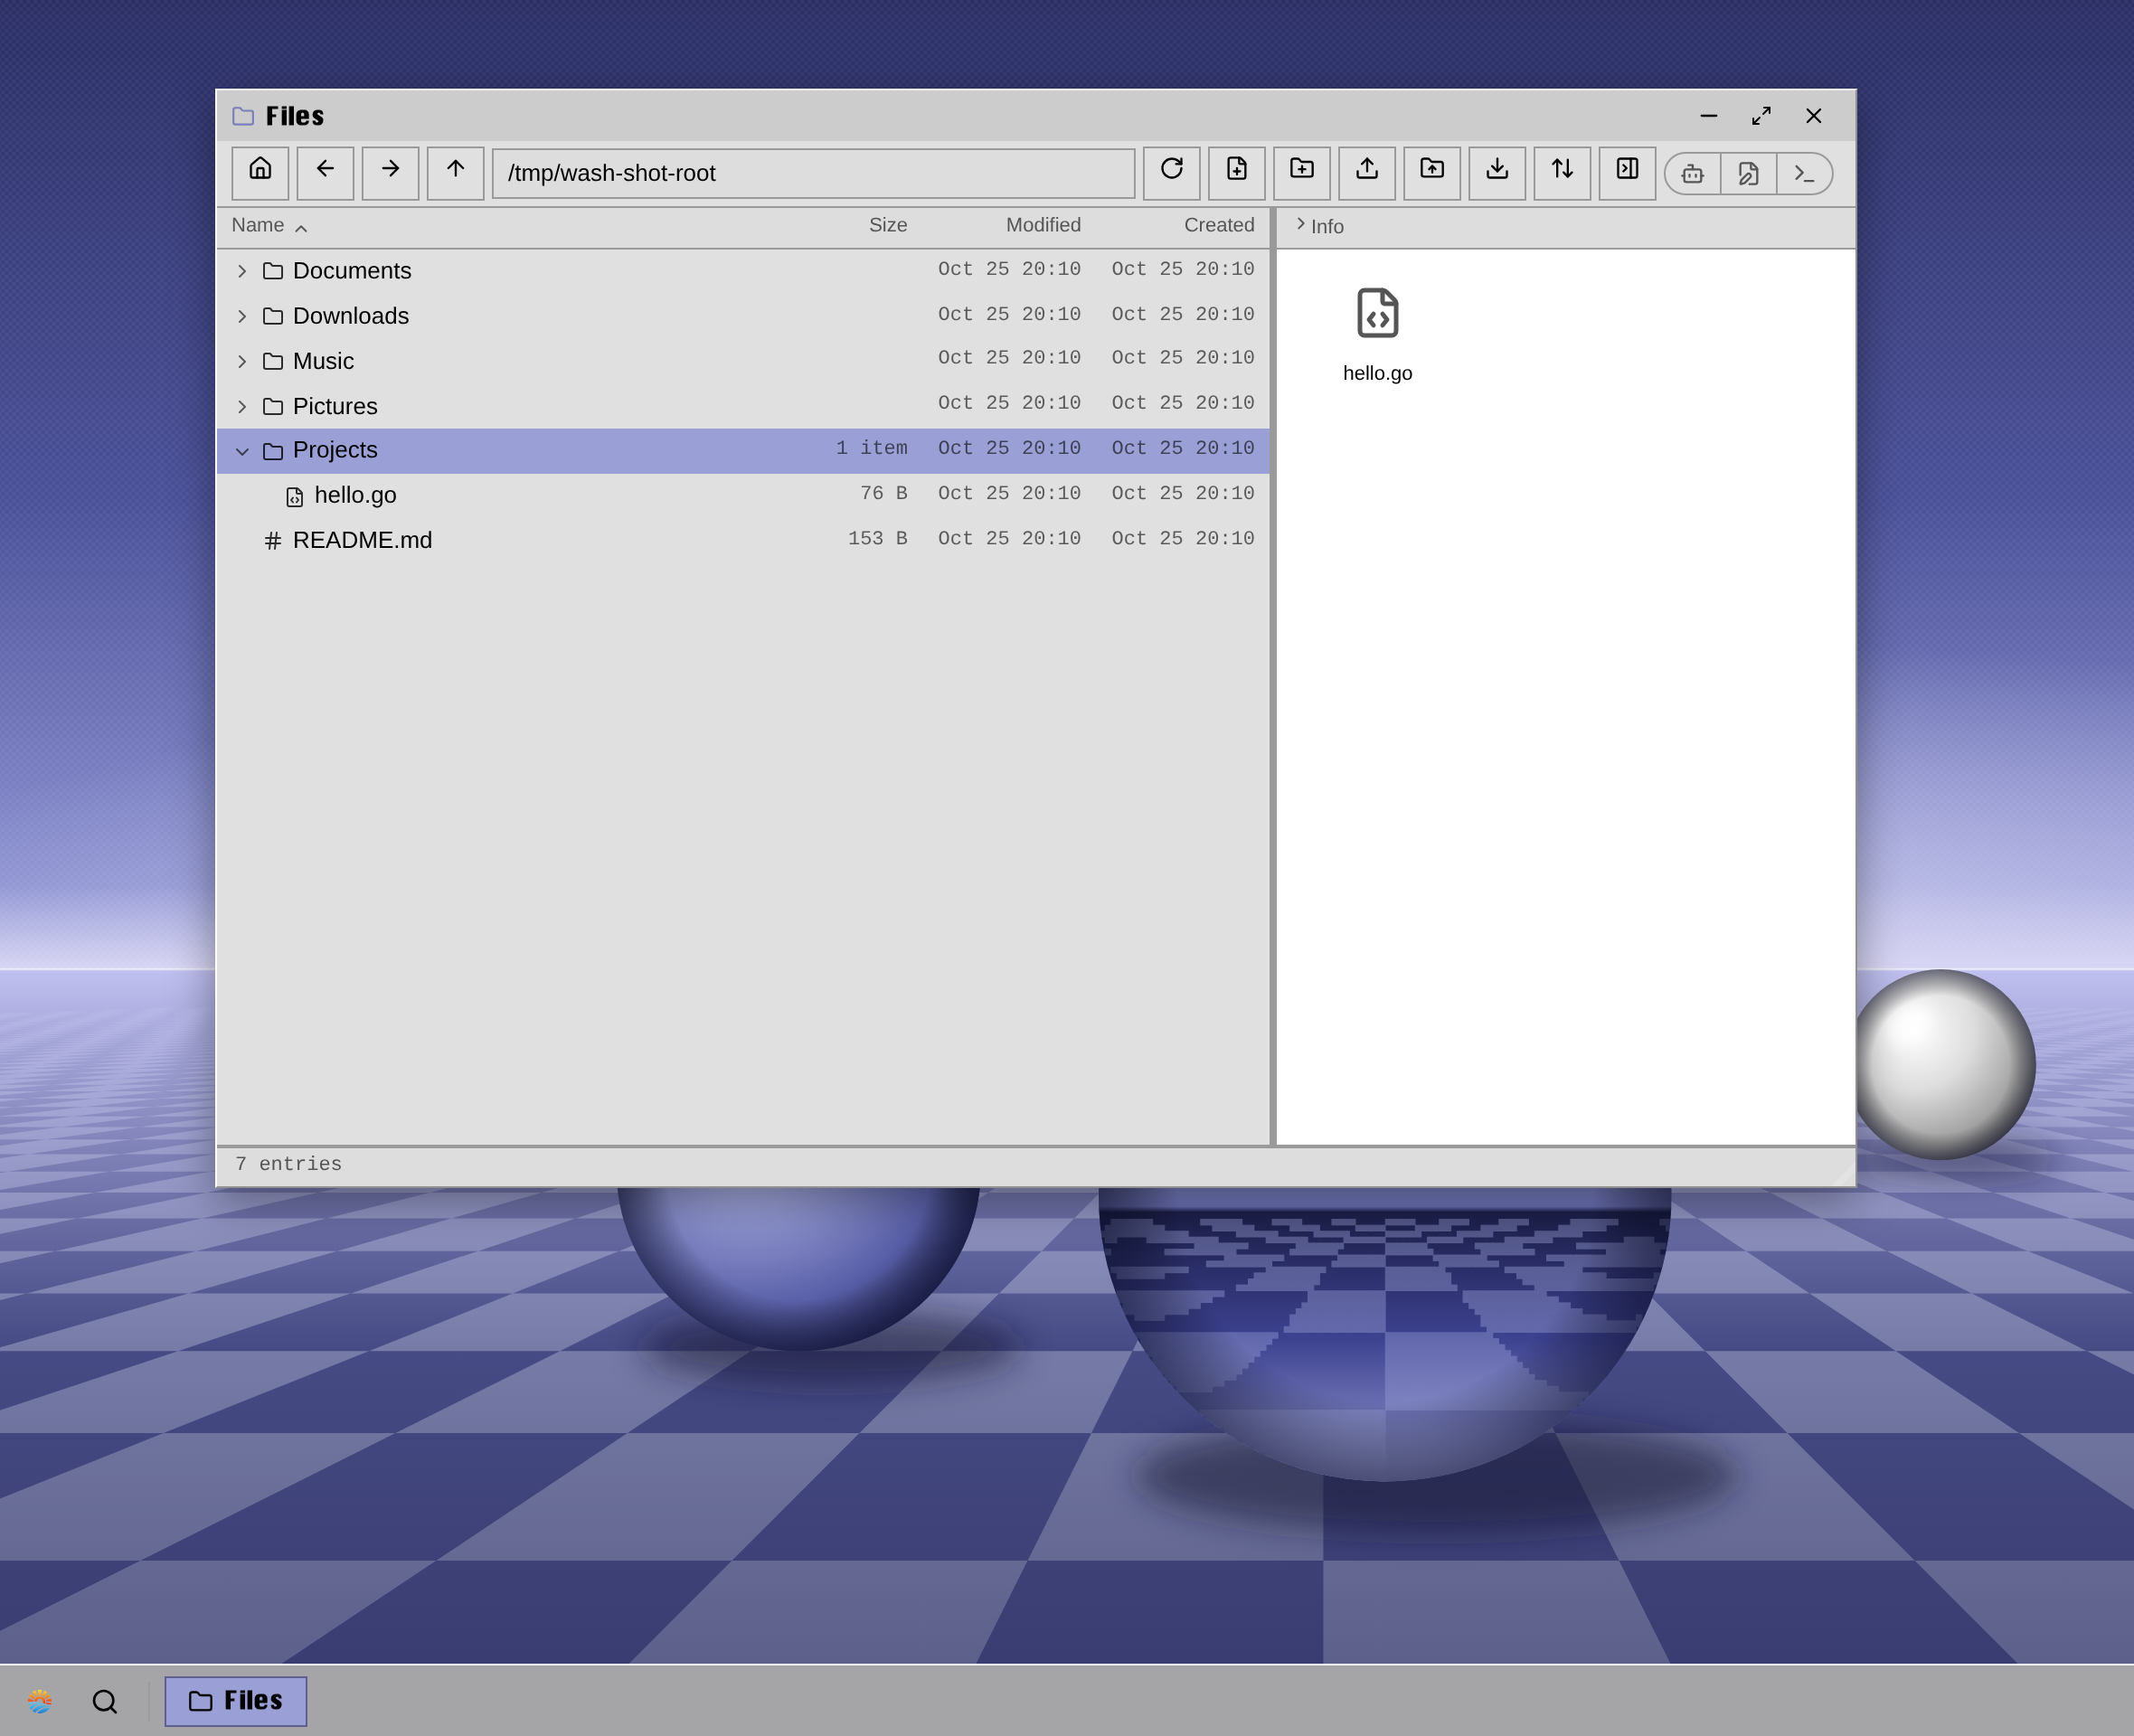Navigate forward with the right arrow

pyautogui.click(x=390, y=173)
